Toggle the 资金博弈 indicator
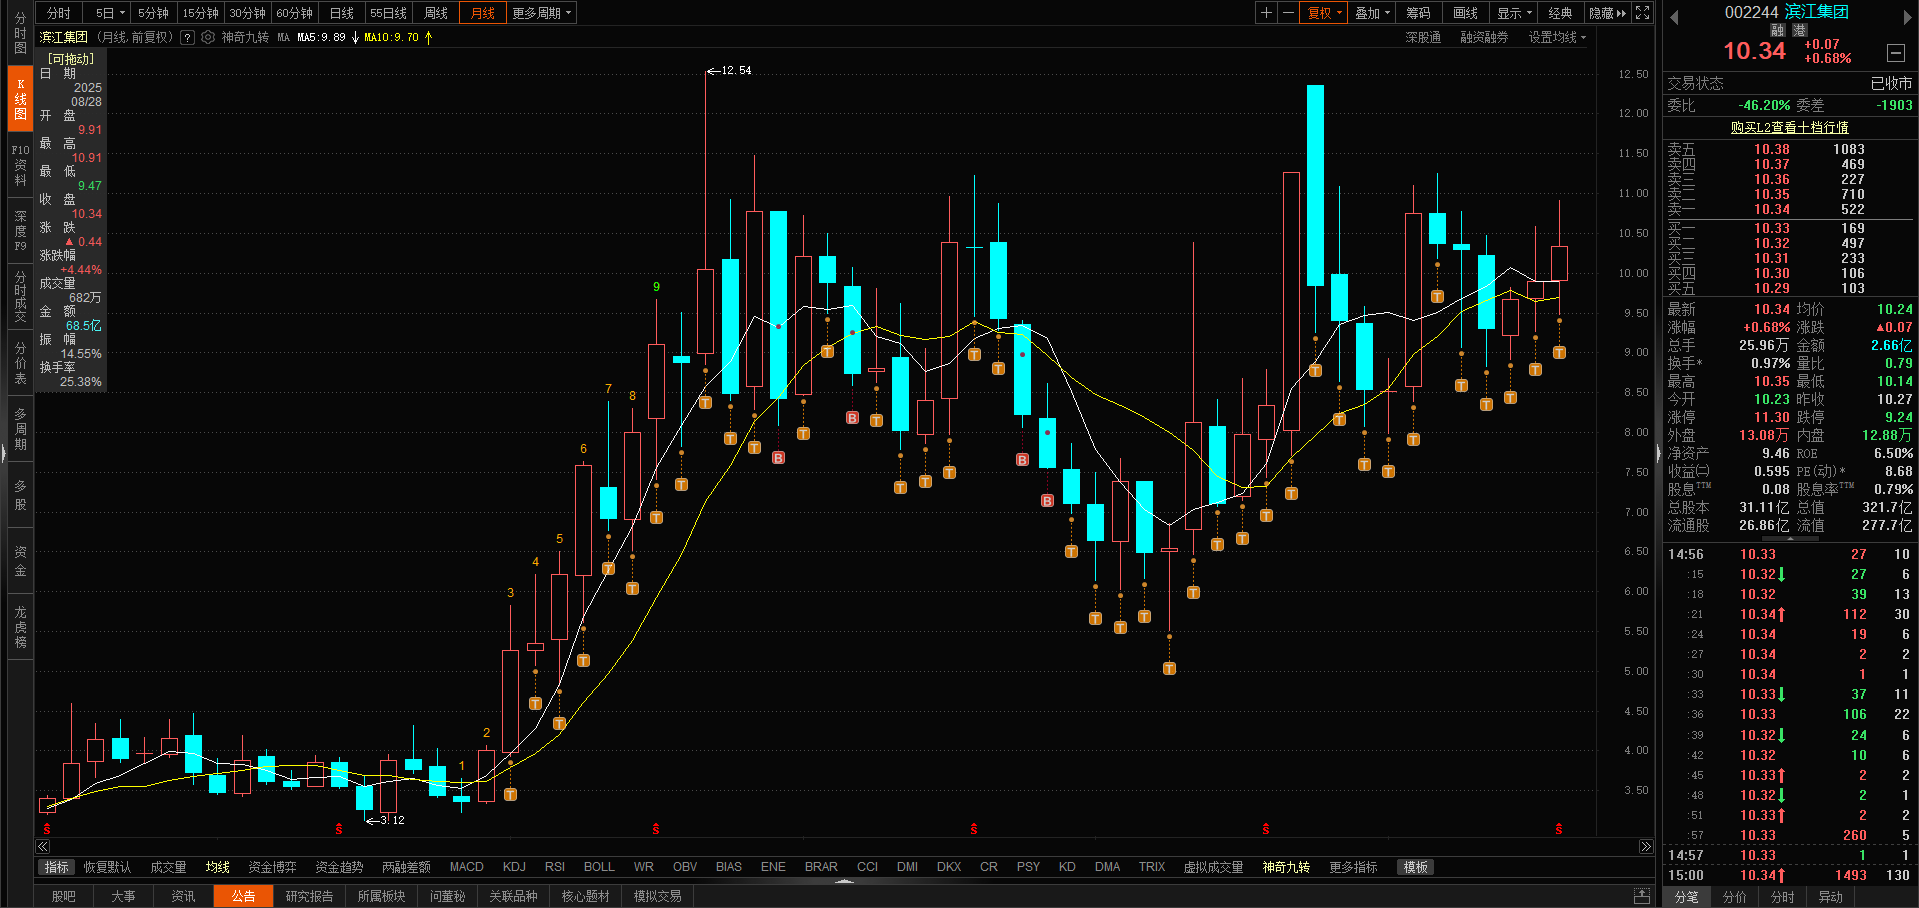Image resolution: width=1919 pixels, height=908 pixels. [x=272, y=867]
